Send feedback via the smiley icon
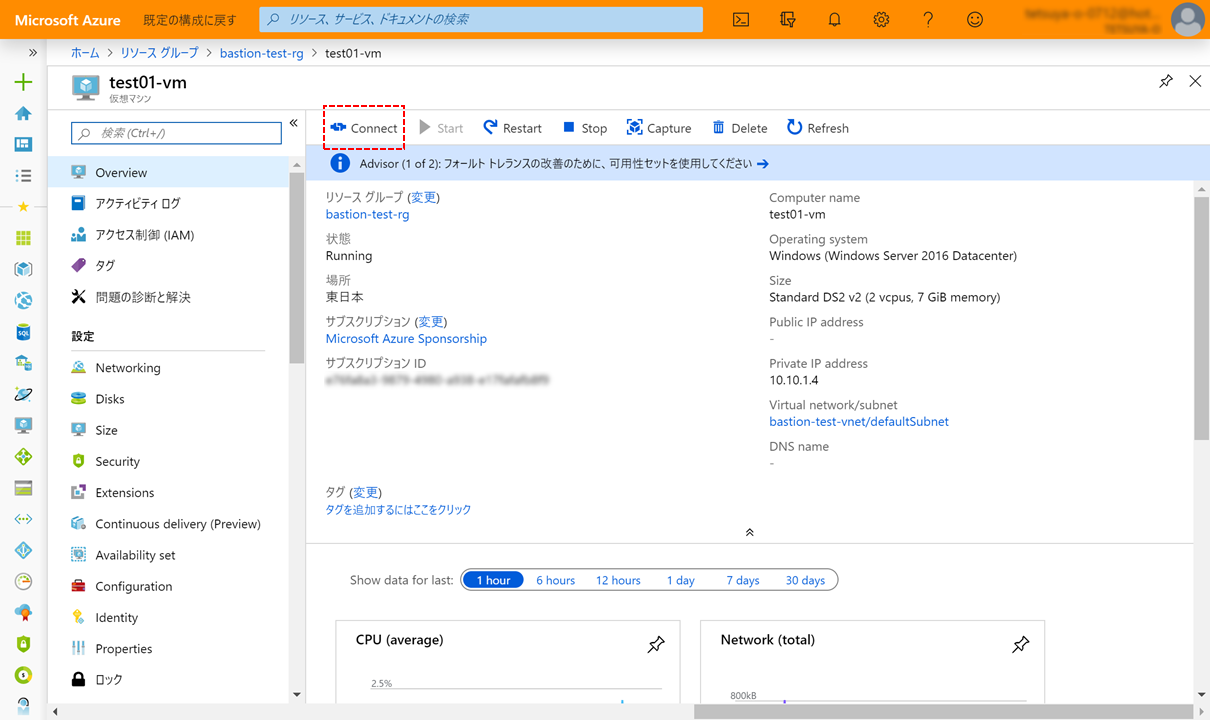1210x720 pixels. pos(975,19)
